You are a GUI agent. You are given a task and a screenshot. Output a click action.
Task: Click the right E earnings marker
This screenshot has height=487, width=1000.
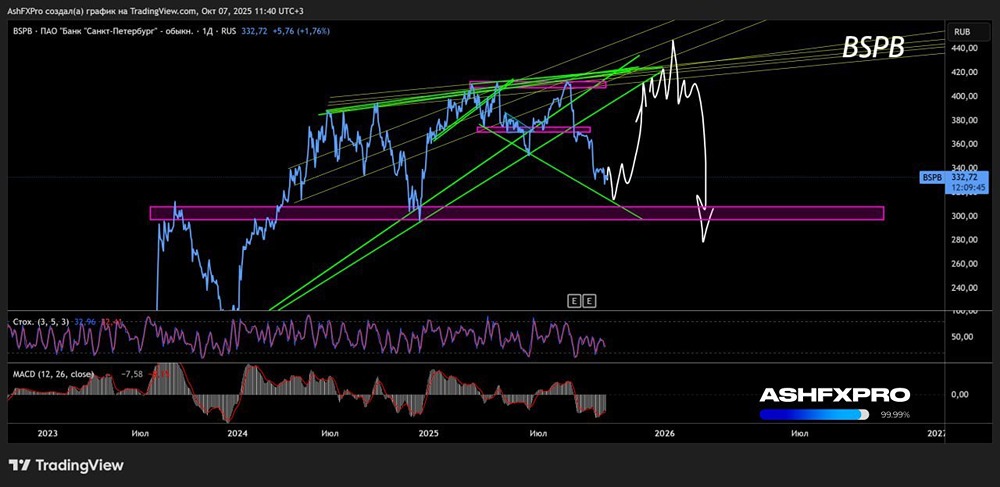pos(590,301)
